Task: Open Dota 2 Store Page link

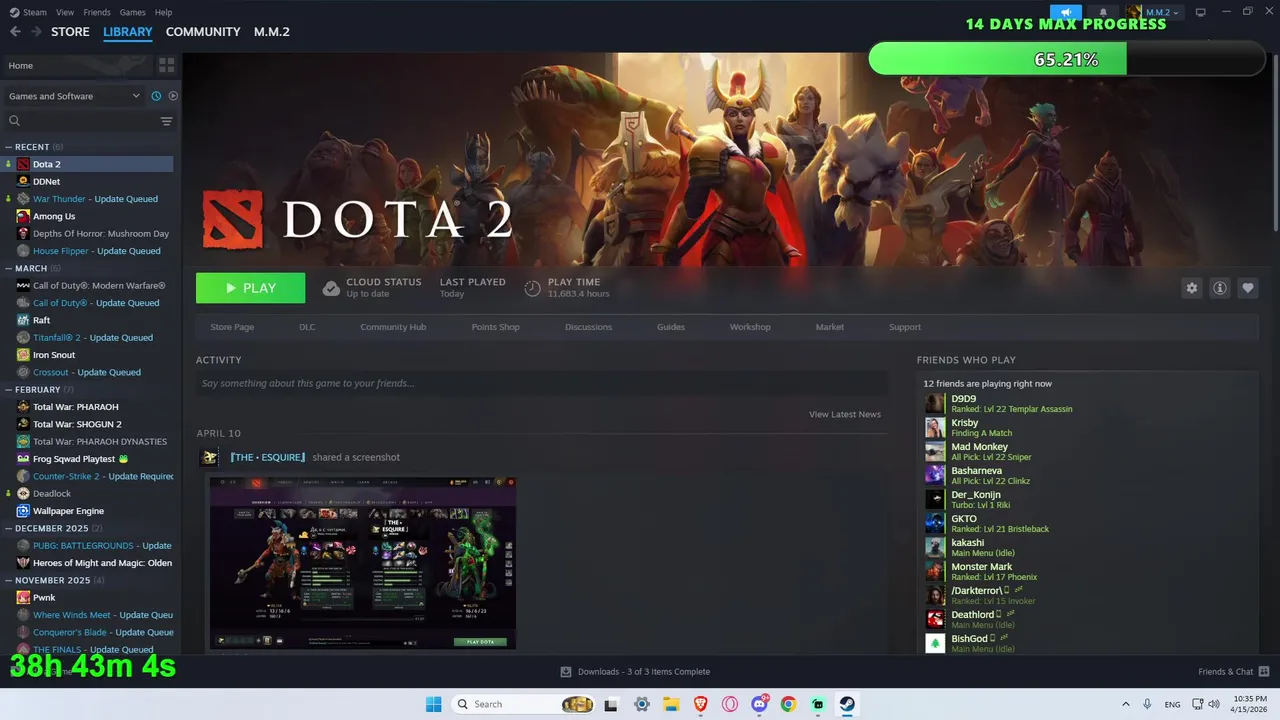Action: (232, 327)
